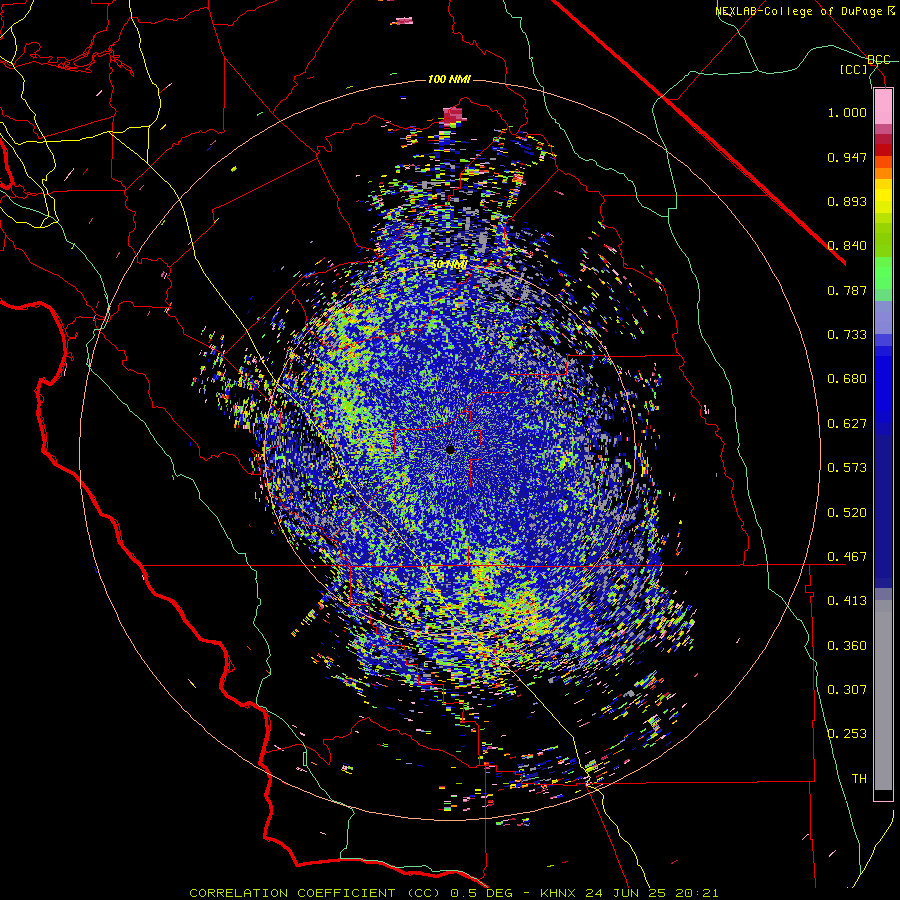Click the 0.733 scale value

pyautogui.click(x=847, y=335)
